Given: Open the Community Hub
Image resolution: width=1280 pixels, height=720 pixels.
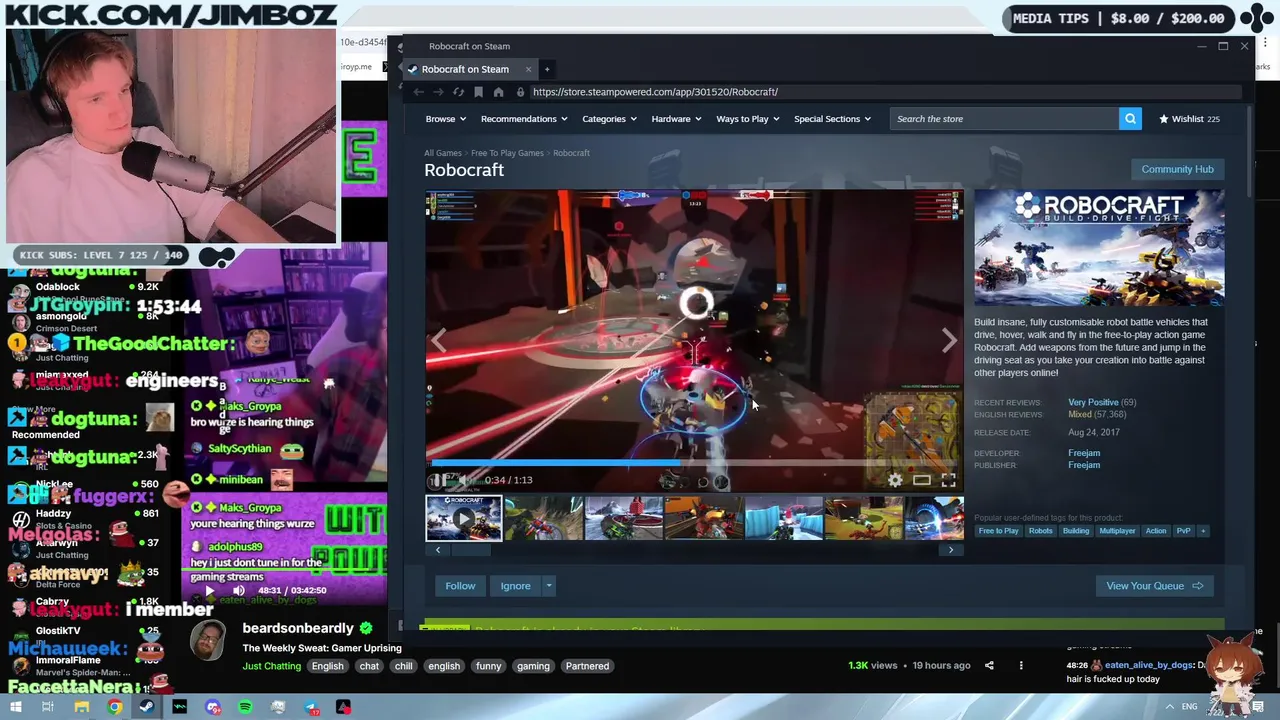Looking at the screenshot, I should [x=1177, y=169].
